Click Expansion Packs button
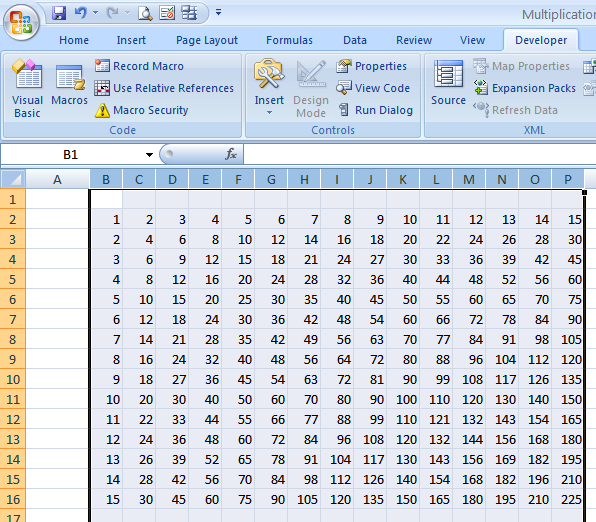The image size is (596, 522). click(525, 88)
